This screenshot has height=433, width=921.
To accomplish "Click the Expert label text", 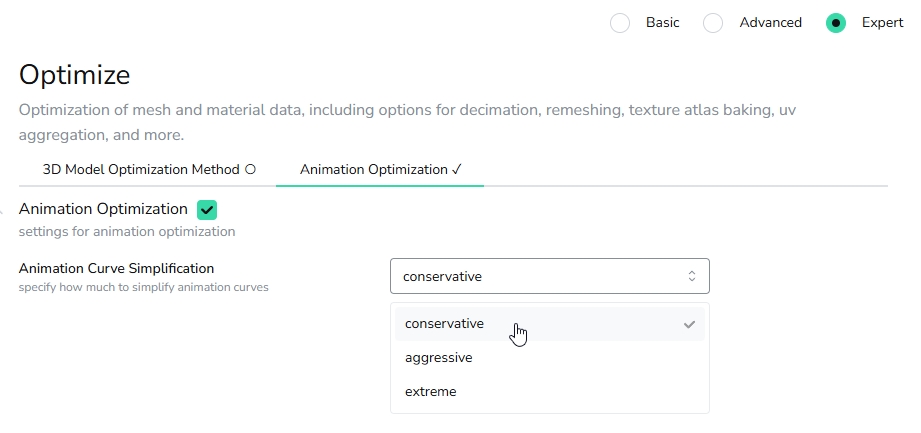I will pyautogui.click(x=882, y=22).
